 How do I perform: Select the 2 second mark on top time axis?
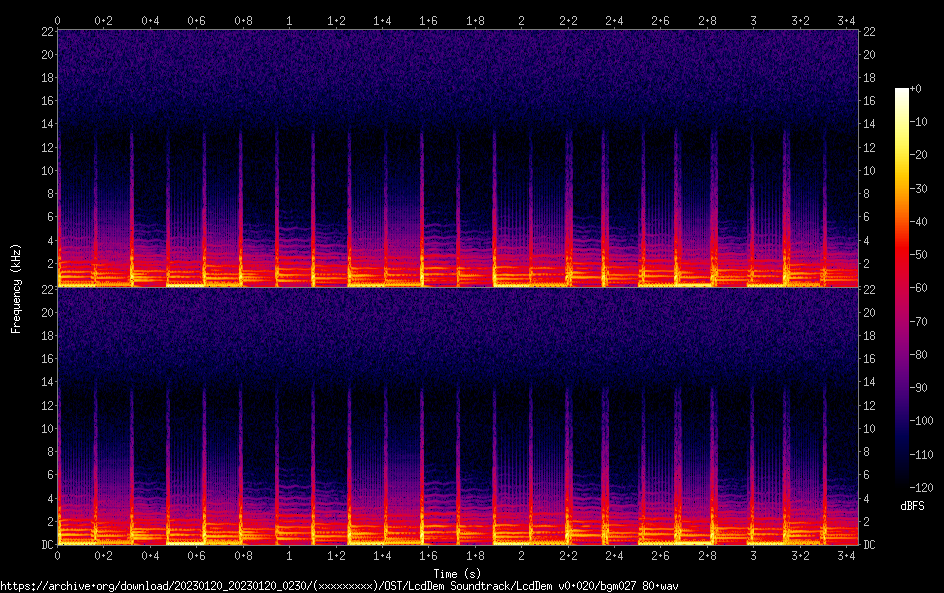(521, 20)
